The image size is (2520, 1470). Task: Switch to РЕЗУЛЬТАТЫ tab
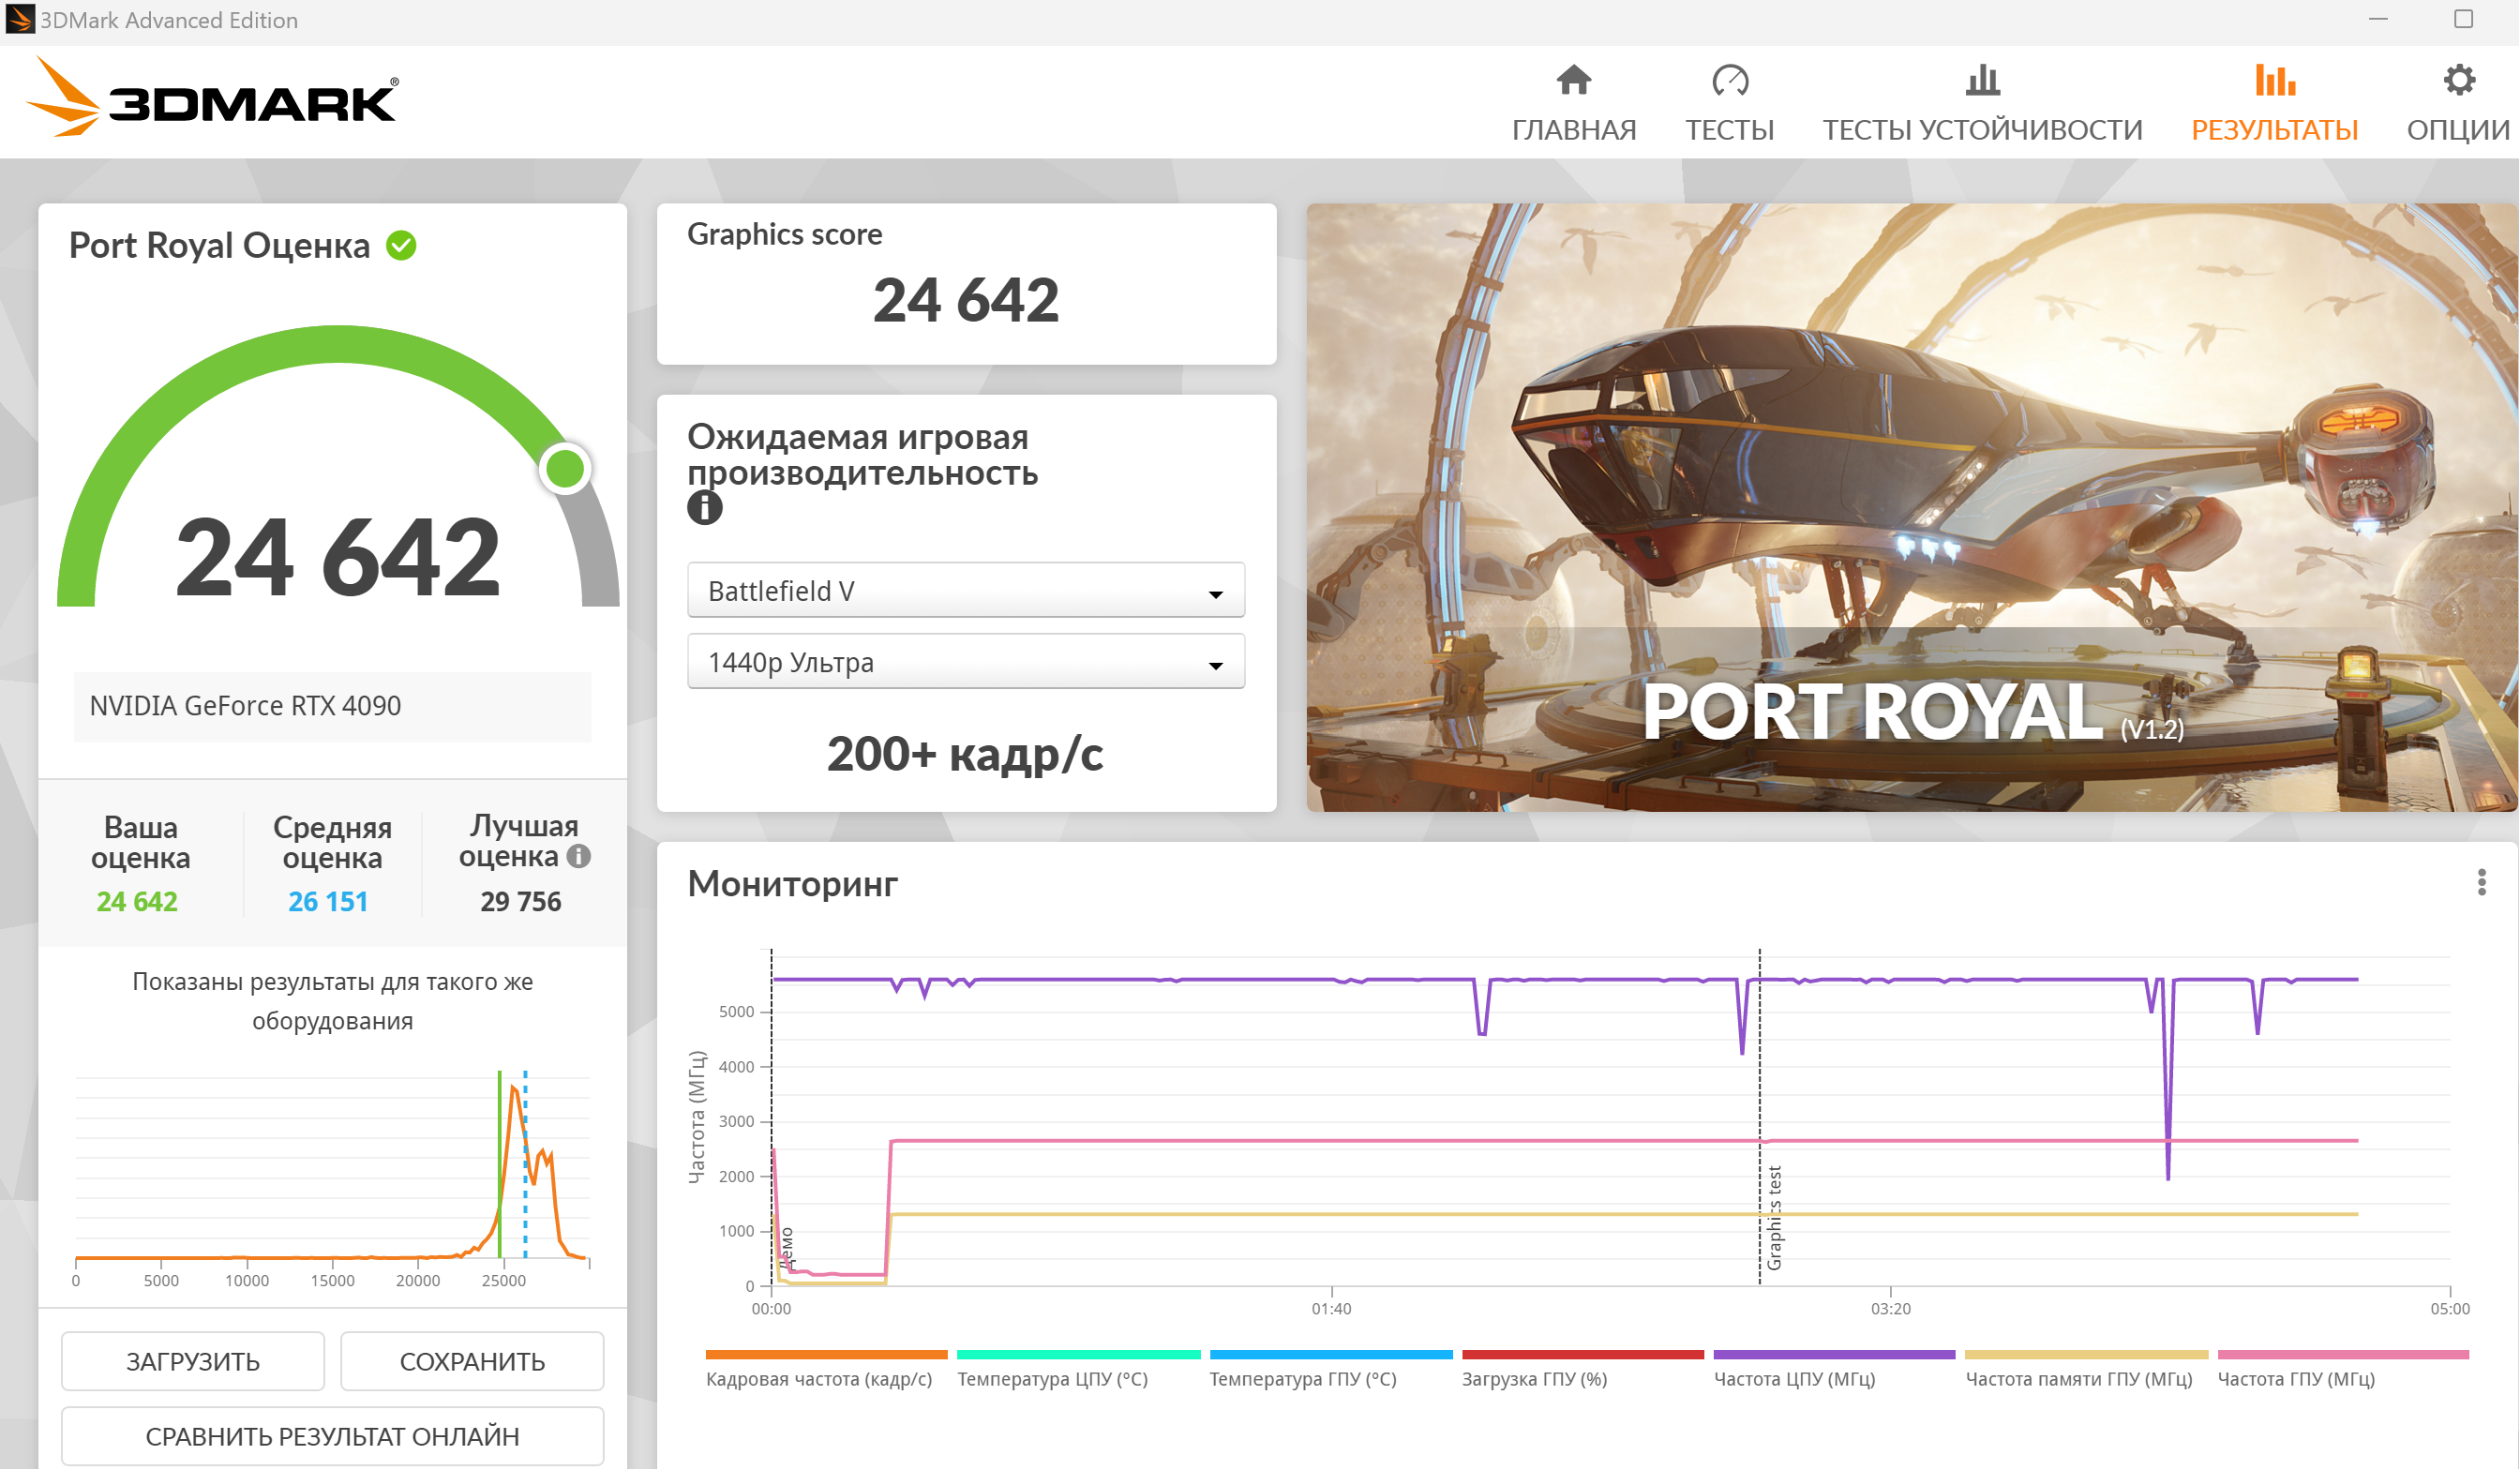(x=2274, y=129)
